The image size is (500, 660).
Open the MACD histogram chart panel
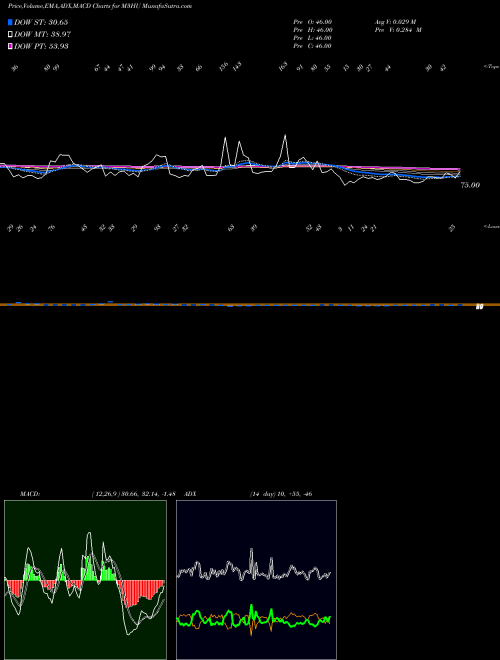tap(85, 580)
